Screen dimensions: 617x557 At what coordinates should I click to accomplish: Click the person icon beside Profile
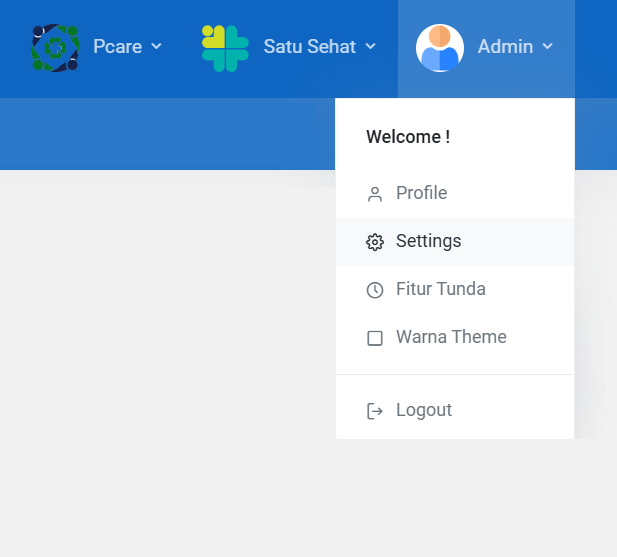(x=375, y=194)
